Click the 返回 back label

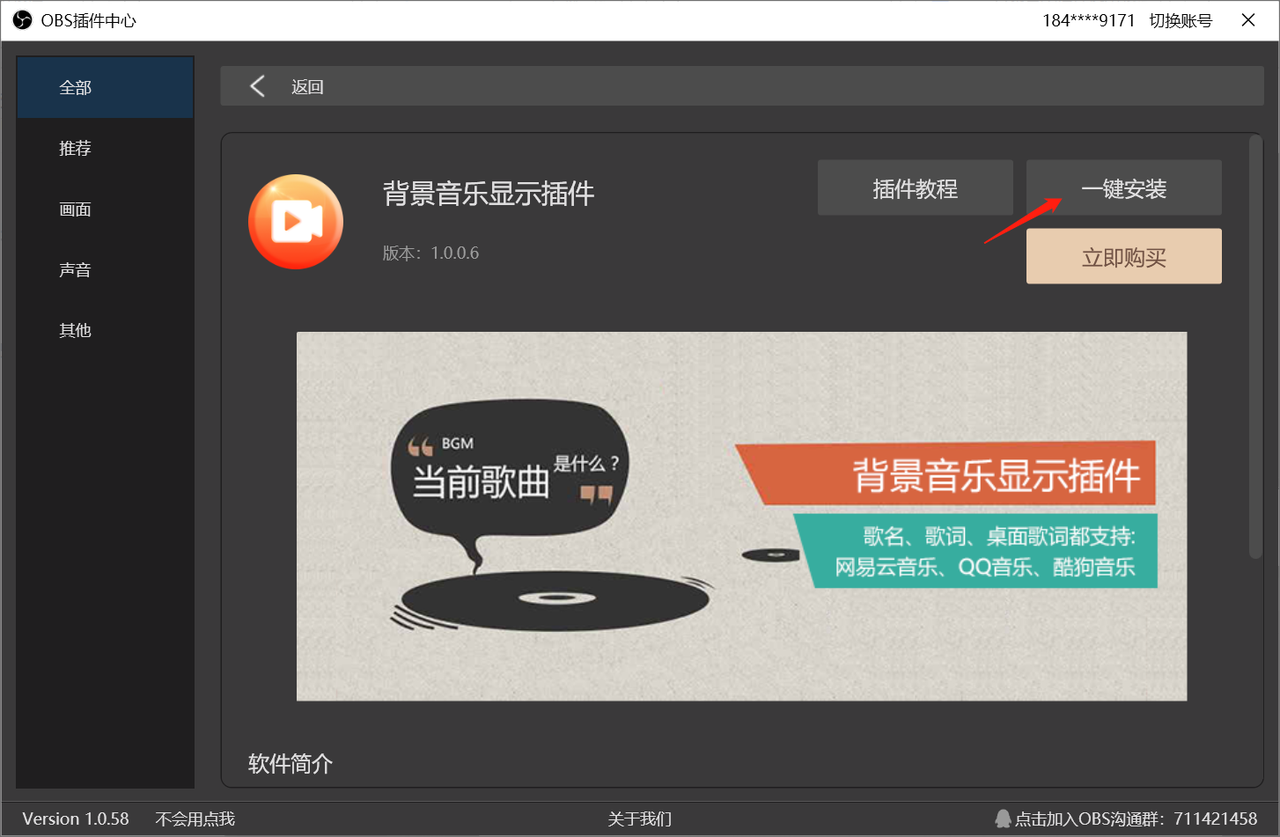click(x=308, y=87)
